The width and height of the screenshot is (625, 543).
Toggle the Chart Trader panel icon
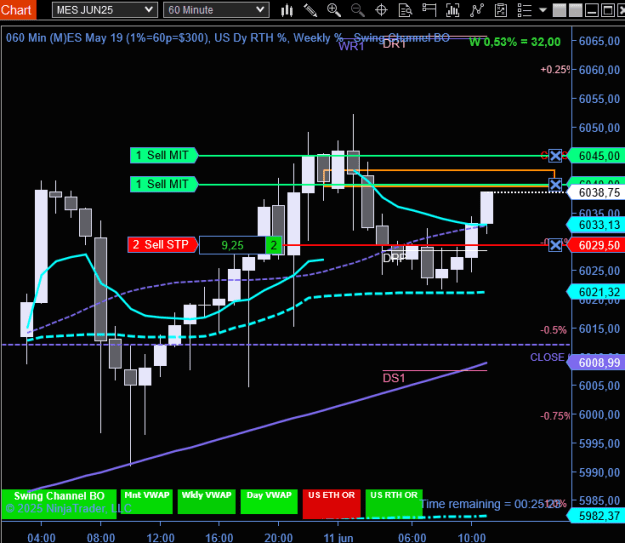click(429, 10)
